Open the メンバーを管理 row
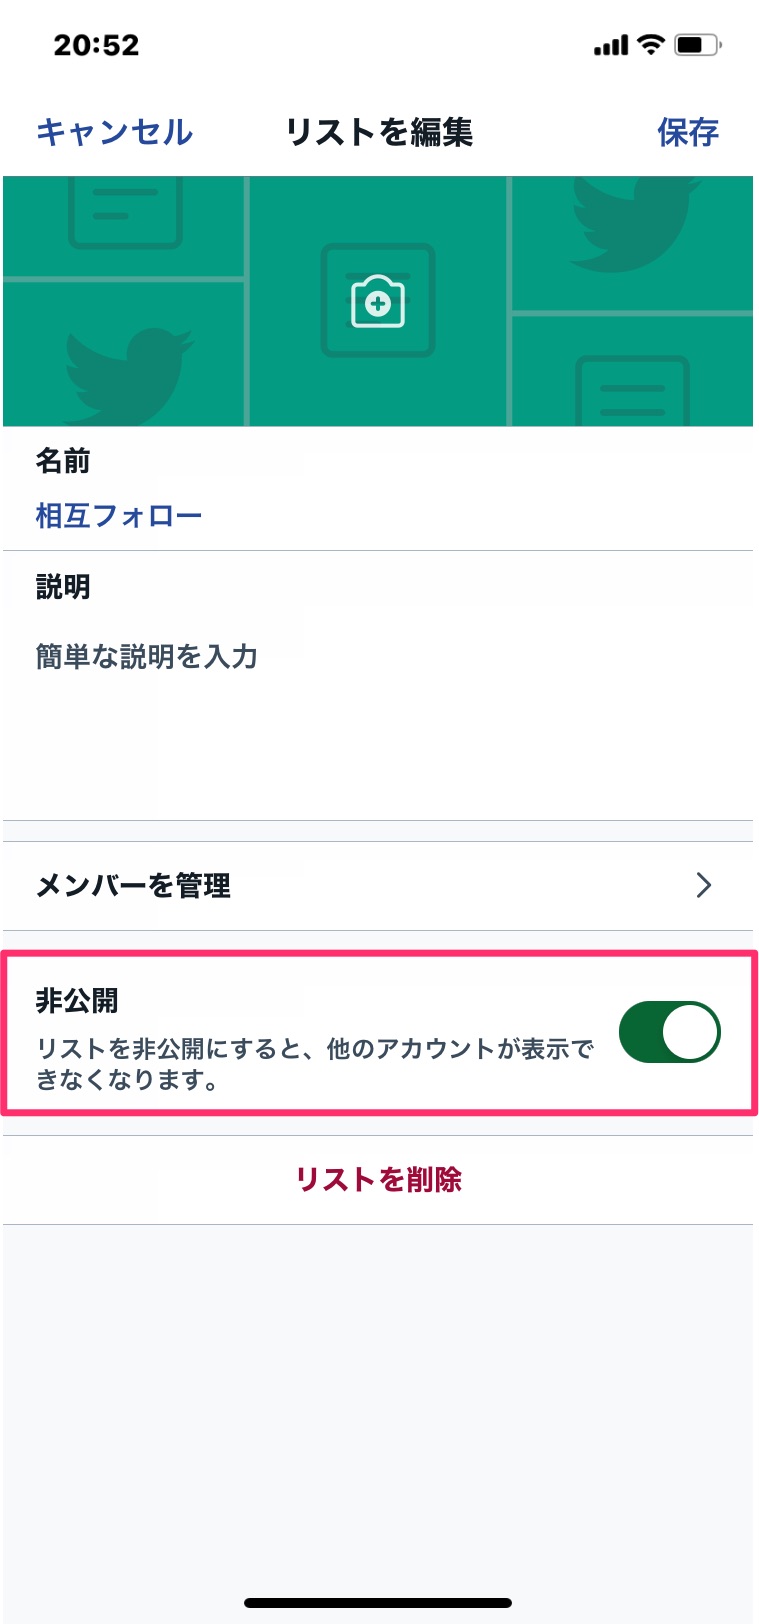759x1624 pixels. pos(378,886)
